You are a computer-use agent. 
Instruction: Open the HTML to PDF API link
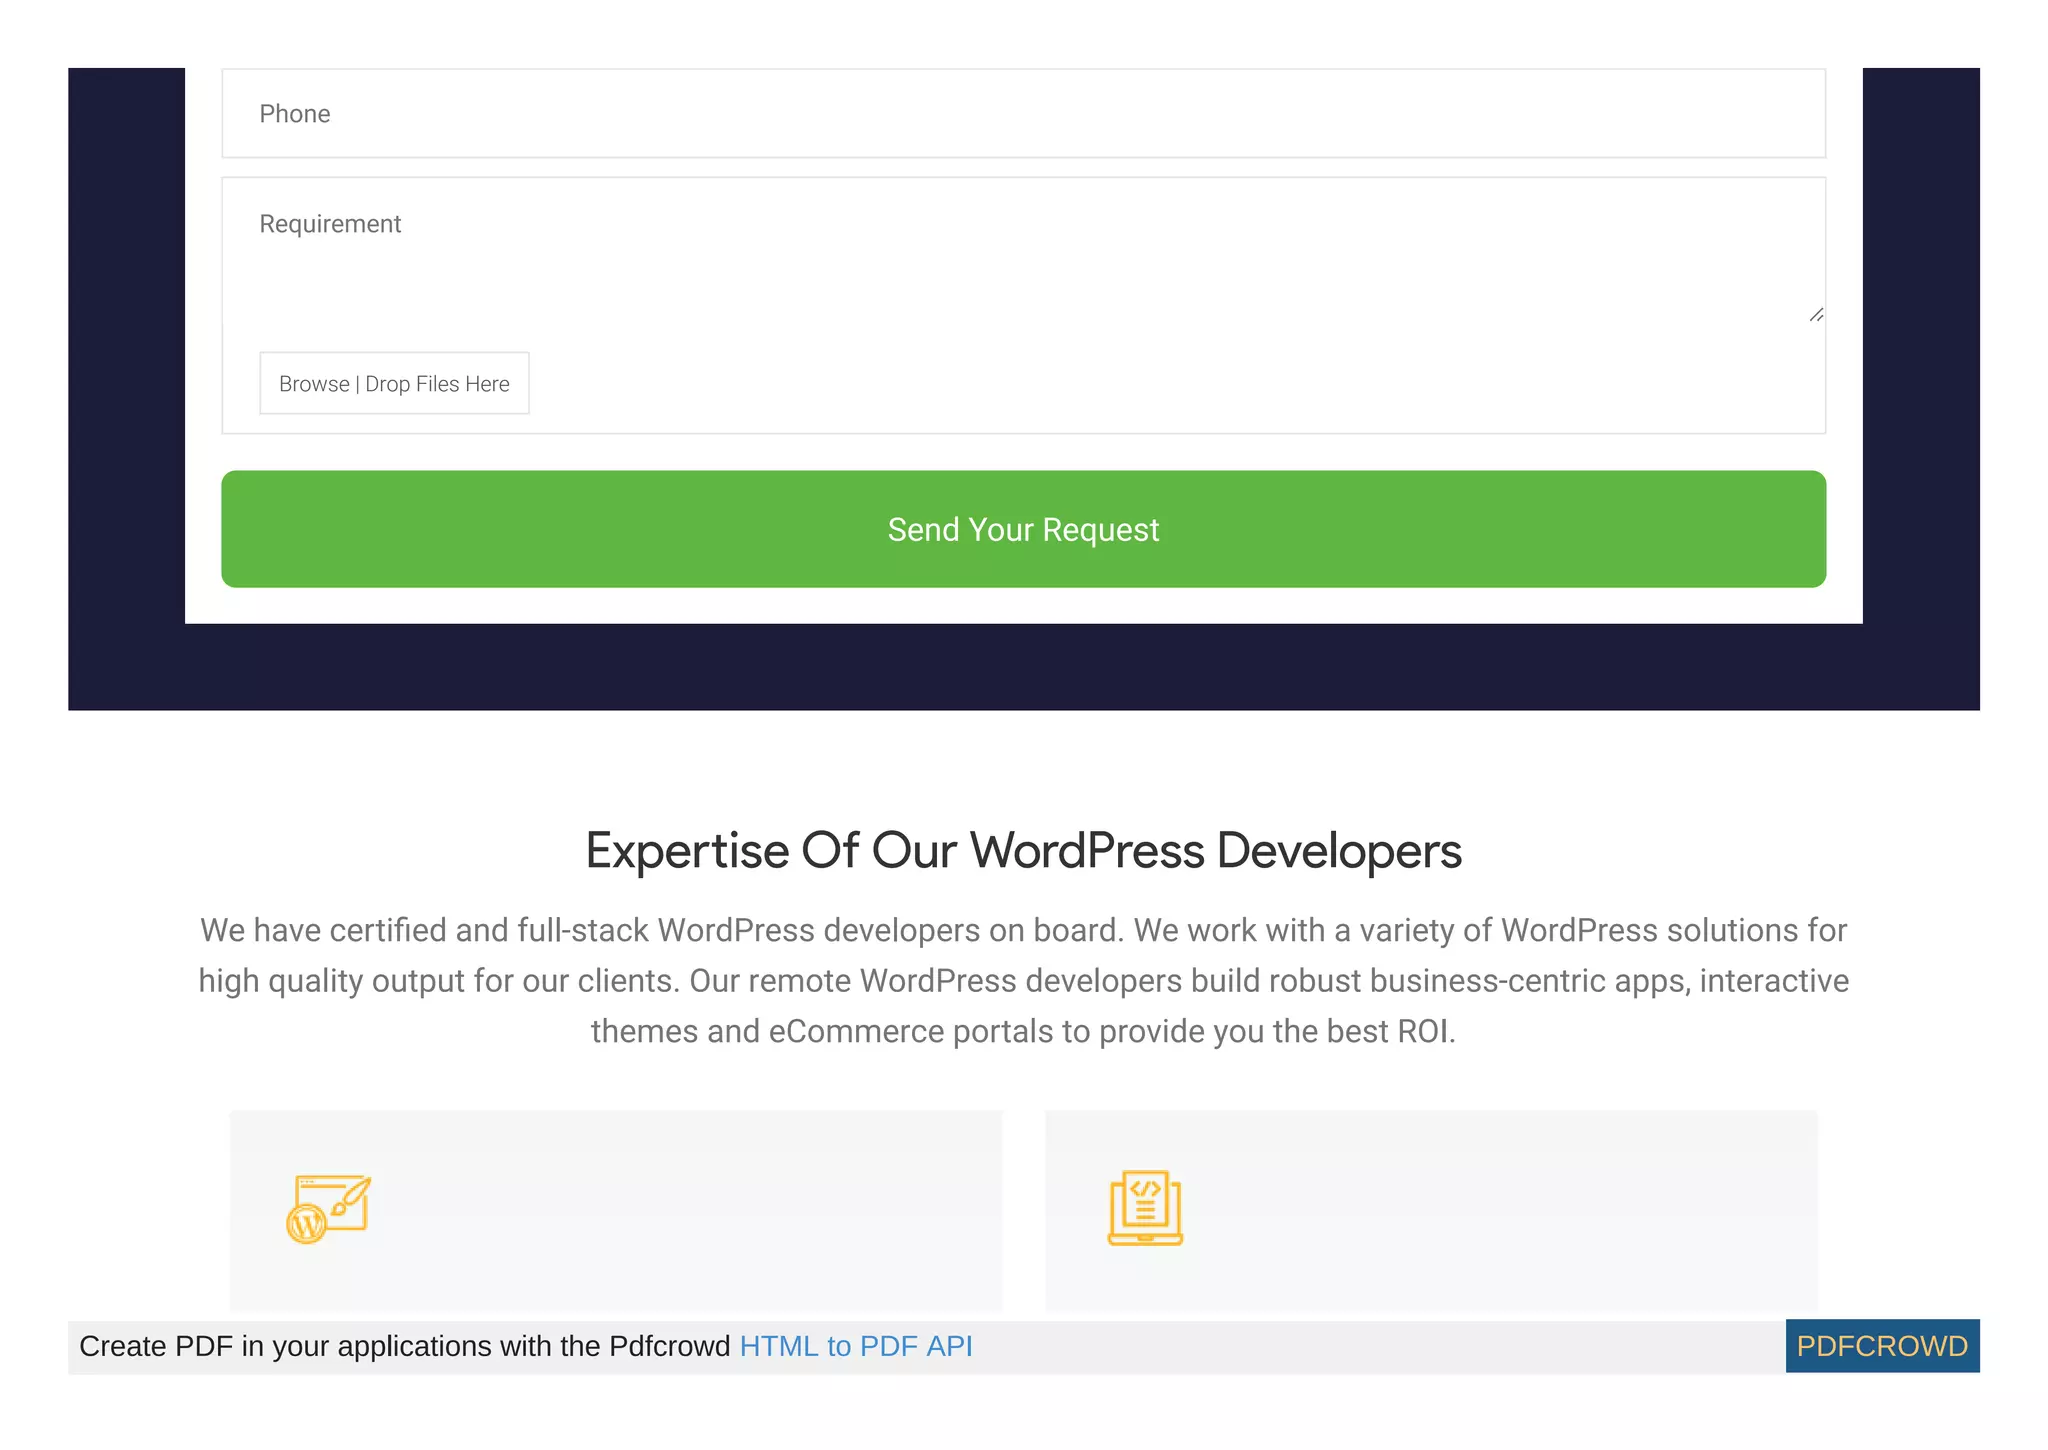855,1346
